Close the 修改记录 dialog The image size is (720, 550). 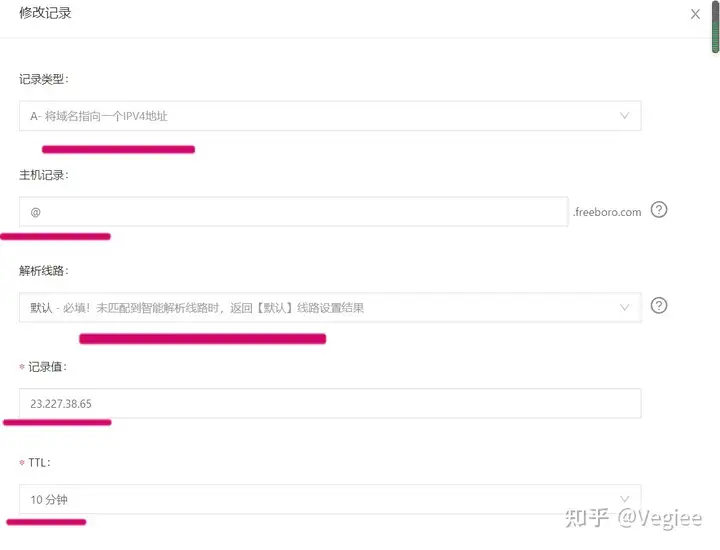pyautogui.click(x=695, y=14)
